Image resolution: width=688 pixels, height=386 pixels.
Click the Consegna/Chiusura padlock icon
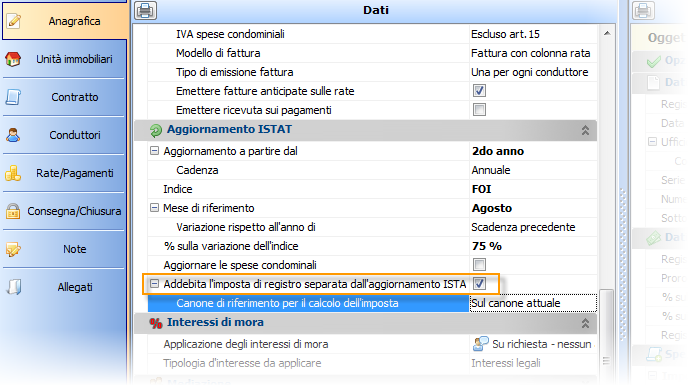(13, 211)
